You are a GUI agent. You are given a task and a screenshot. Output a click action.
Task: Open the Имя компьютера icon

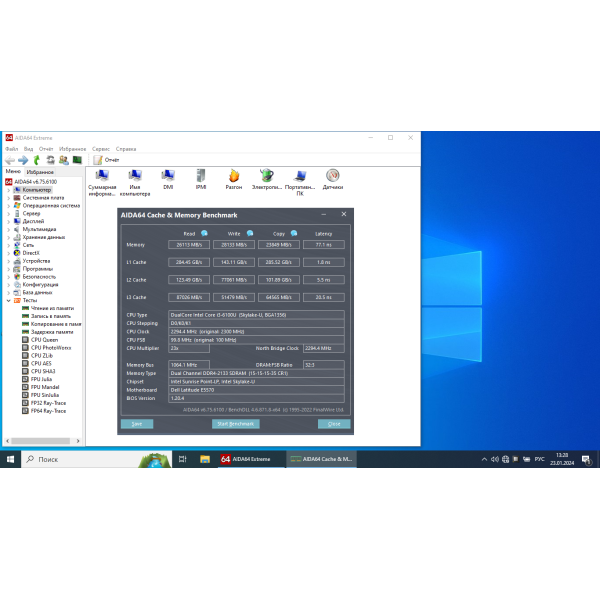[x=135, y=183]
